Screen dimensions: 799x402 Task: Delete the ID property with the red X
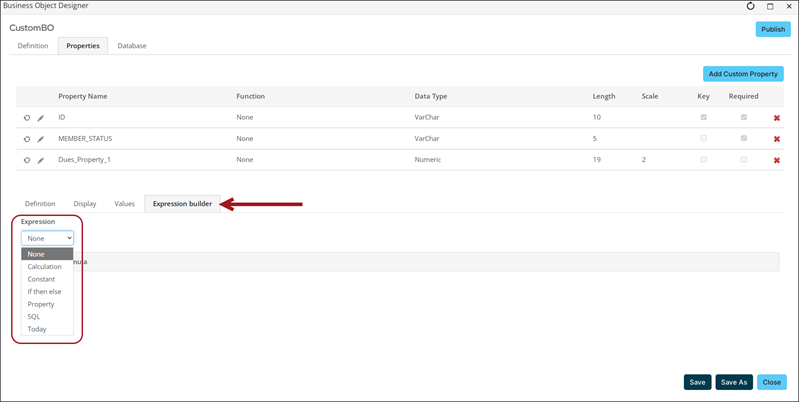(777, 118)
